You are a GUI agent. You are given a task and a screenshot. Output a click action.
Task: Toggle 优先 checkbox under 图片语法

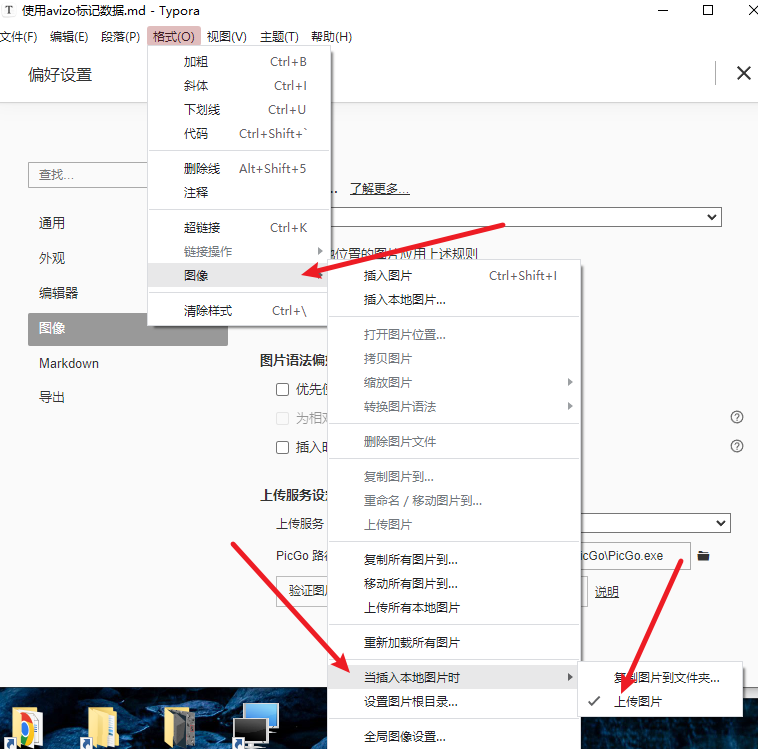click(x=282, y=390)
